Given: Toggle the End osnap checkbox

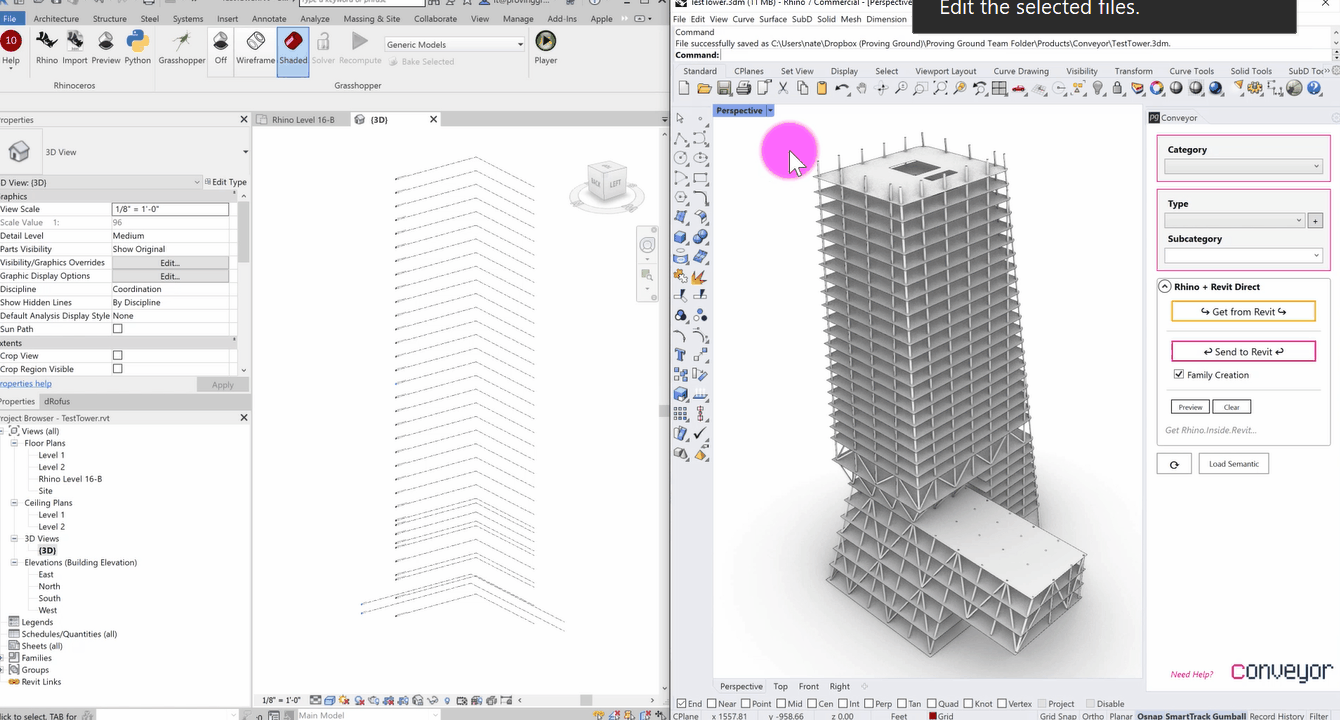Looking at the screenshot, I should pyautogui.click(x=682, y=704).
